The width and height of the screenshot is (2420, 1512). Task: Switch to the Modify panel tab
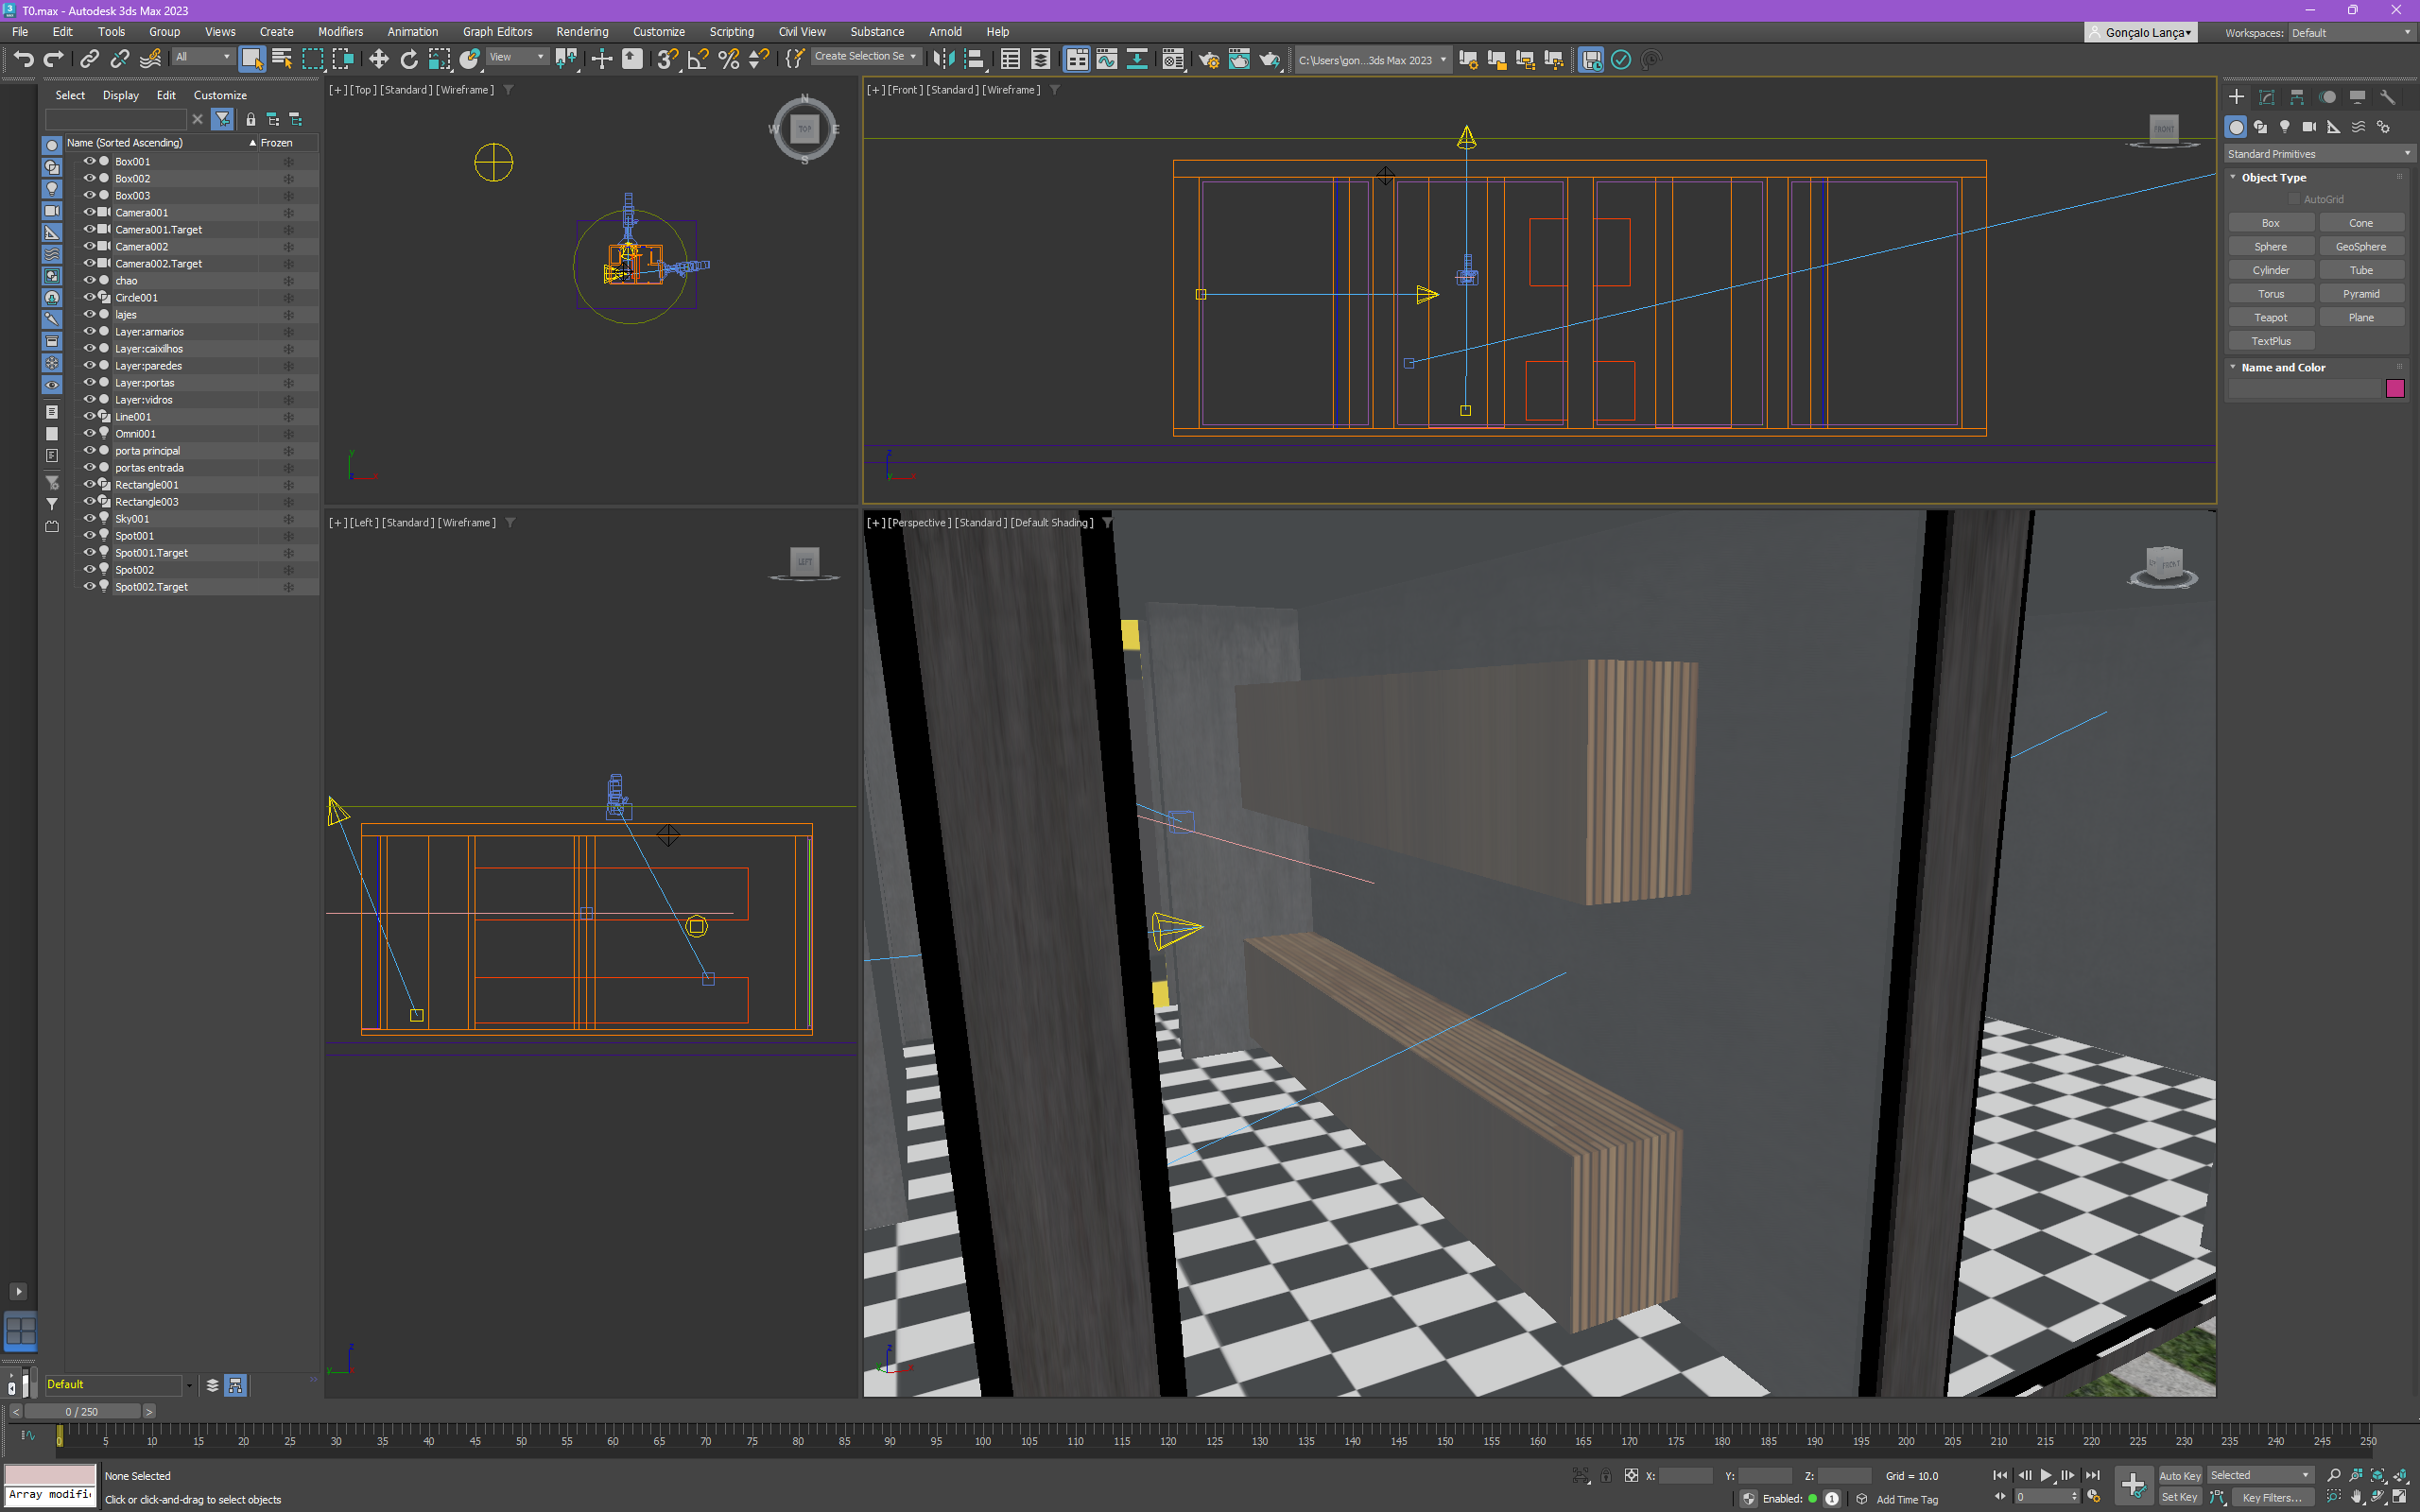2266,97
